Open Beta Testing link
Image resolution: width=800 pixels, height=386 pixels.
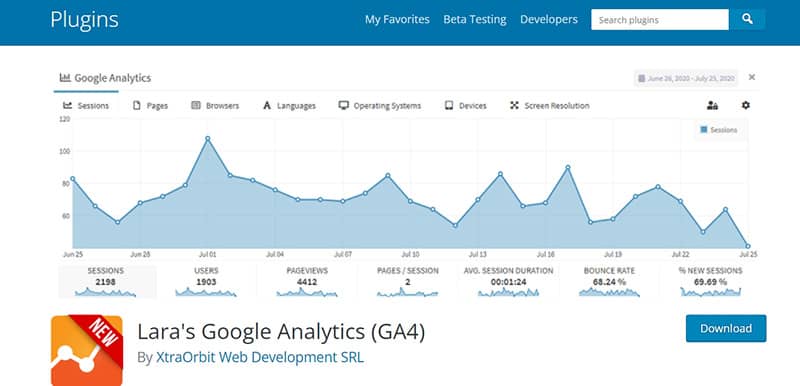click(x=474, y=19)
